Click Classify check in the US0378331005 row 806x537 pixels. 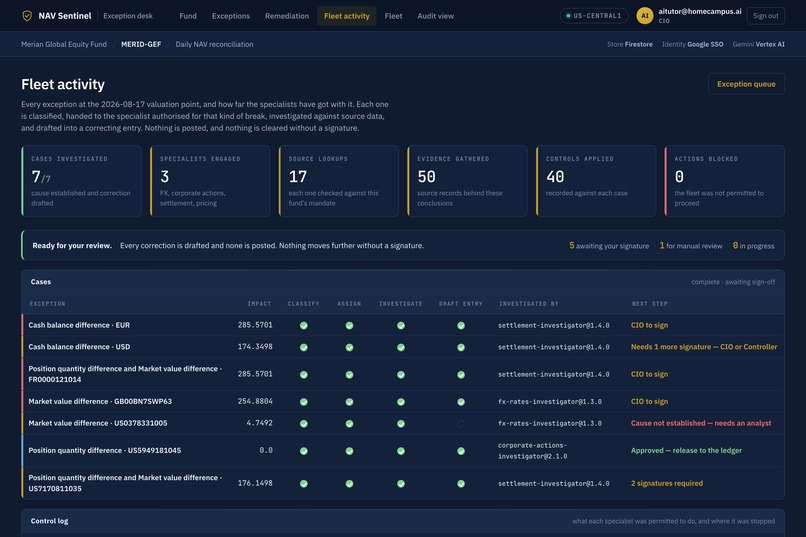(x=304, y=424)
